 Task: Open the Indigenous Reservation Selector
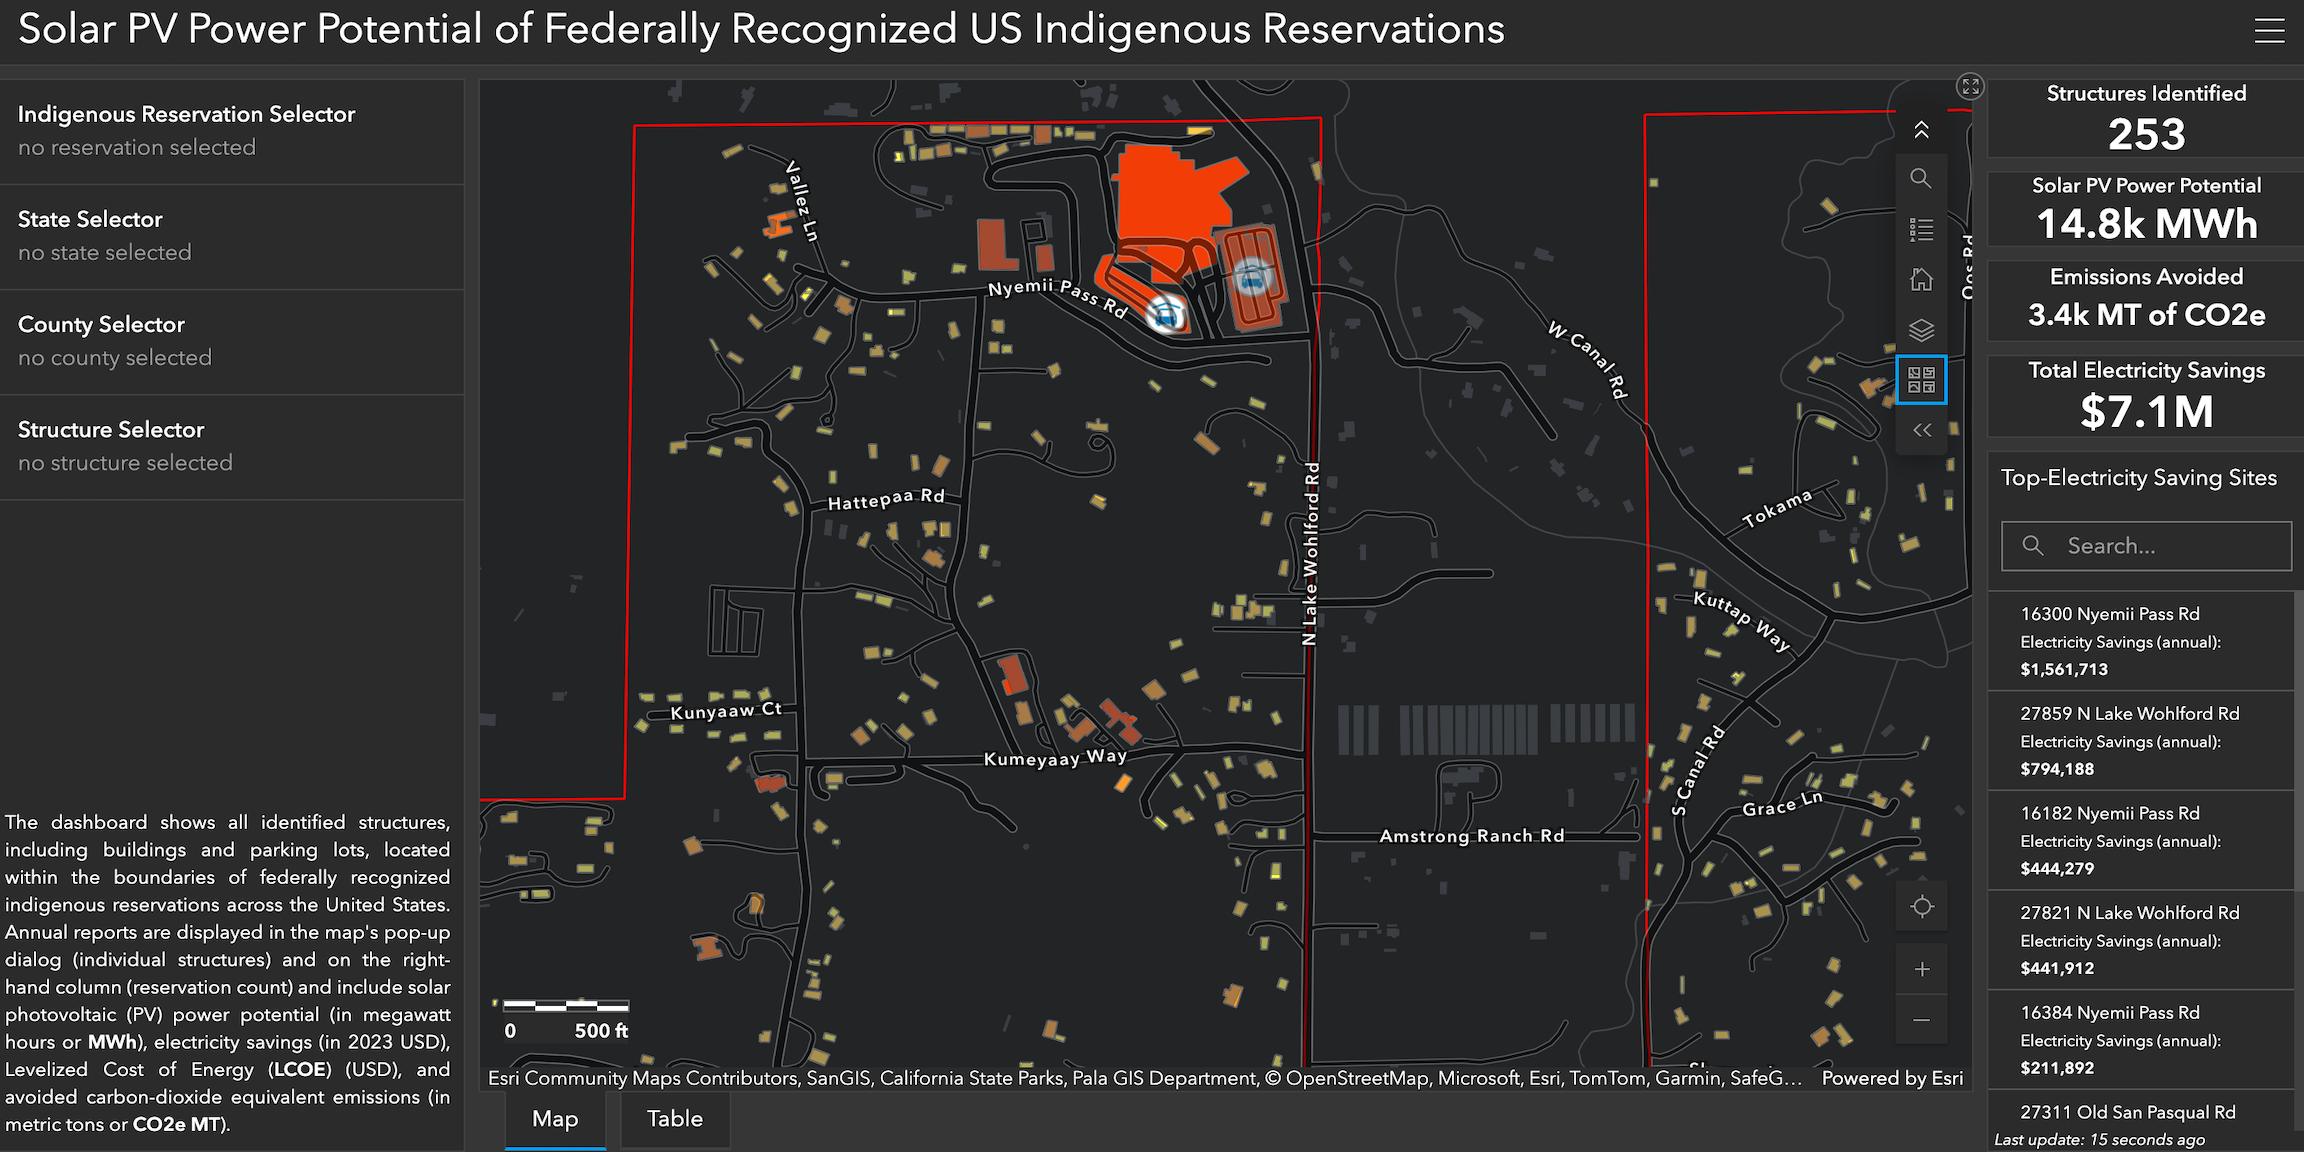(x=232, y=131)
